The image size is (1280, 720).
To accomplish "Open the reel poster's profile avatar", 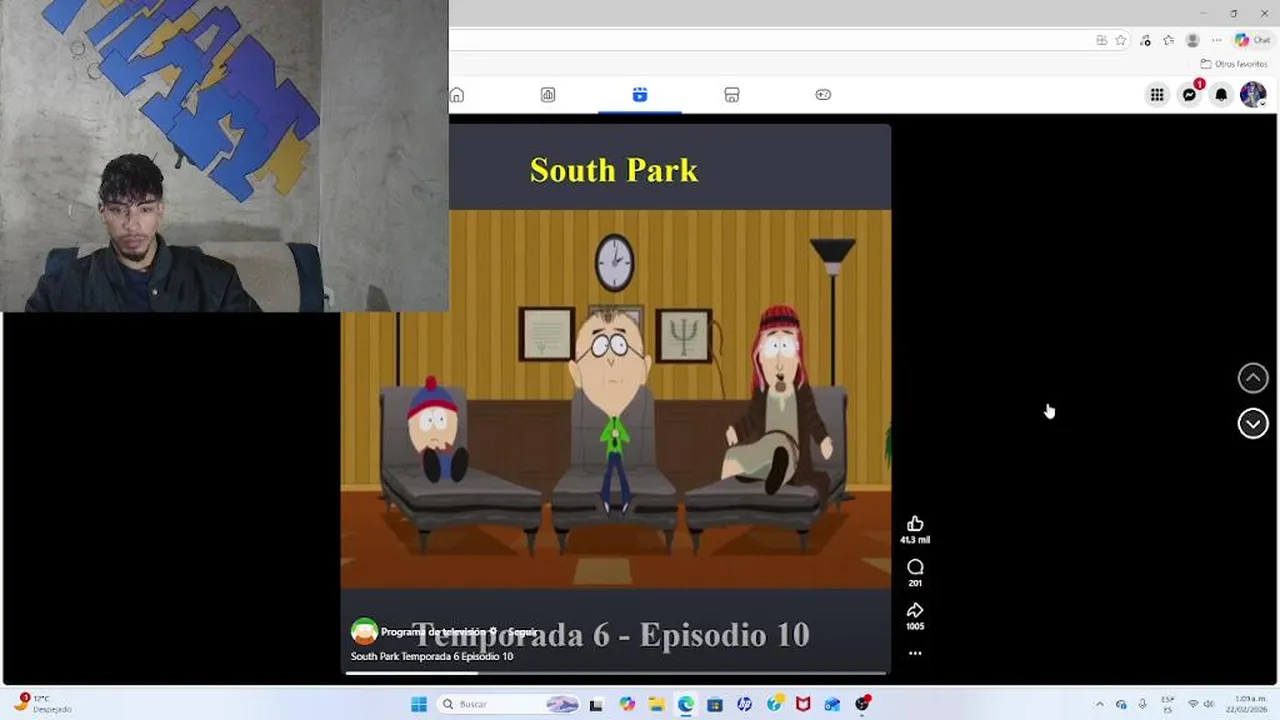I will click(x=364, y=632).
